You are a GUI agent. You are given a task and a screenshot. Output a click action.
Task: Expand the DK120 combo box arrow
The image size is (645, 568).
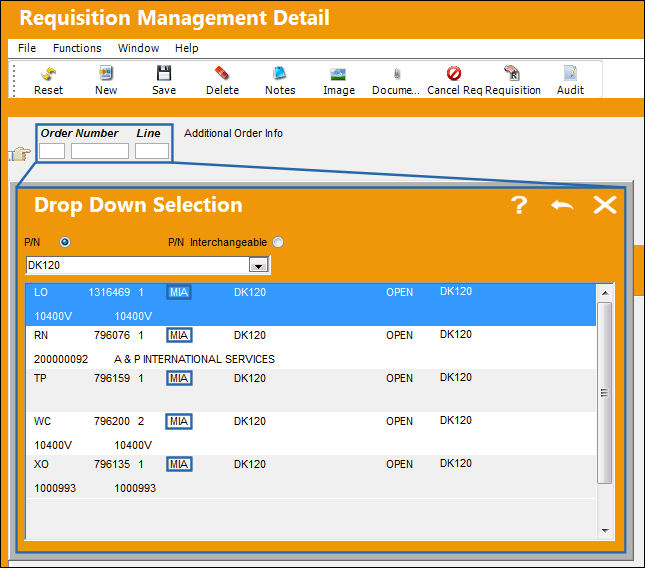[258, 265]
